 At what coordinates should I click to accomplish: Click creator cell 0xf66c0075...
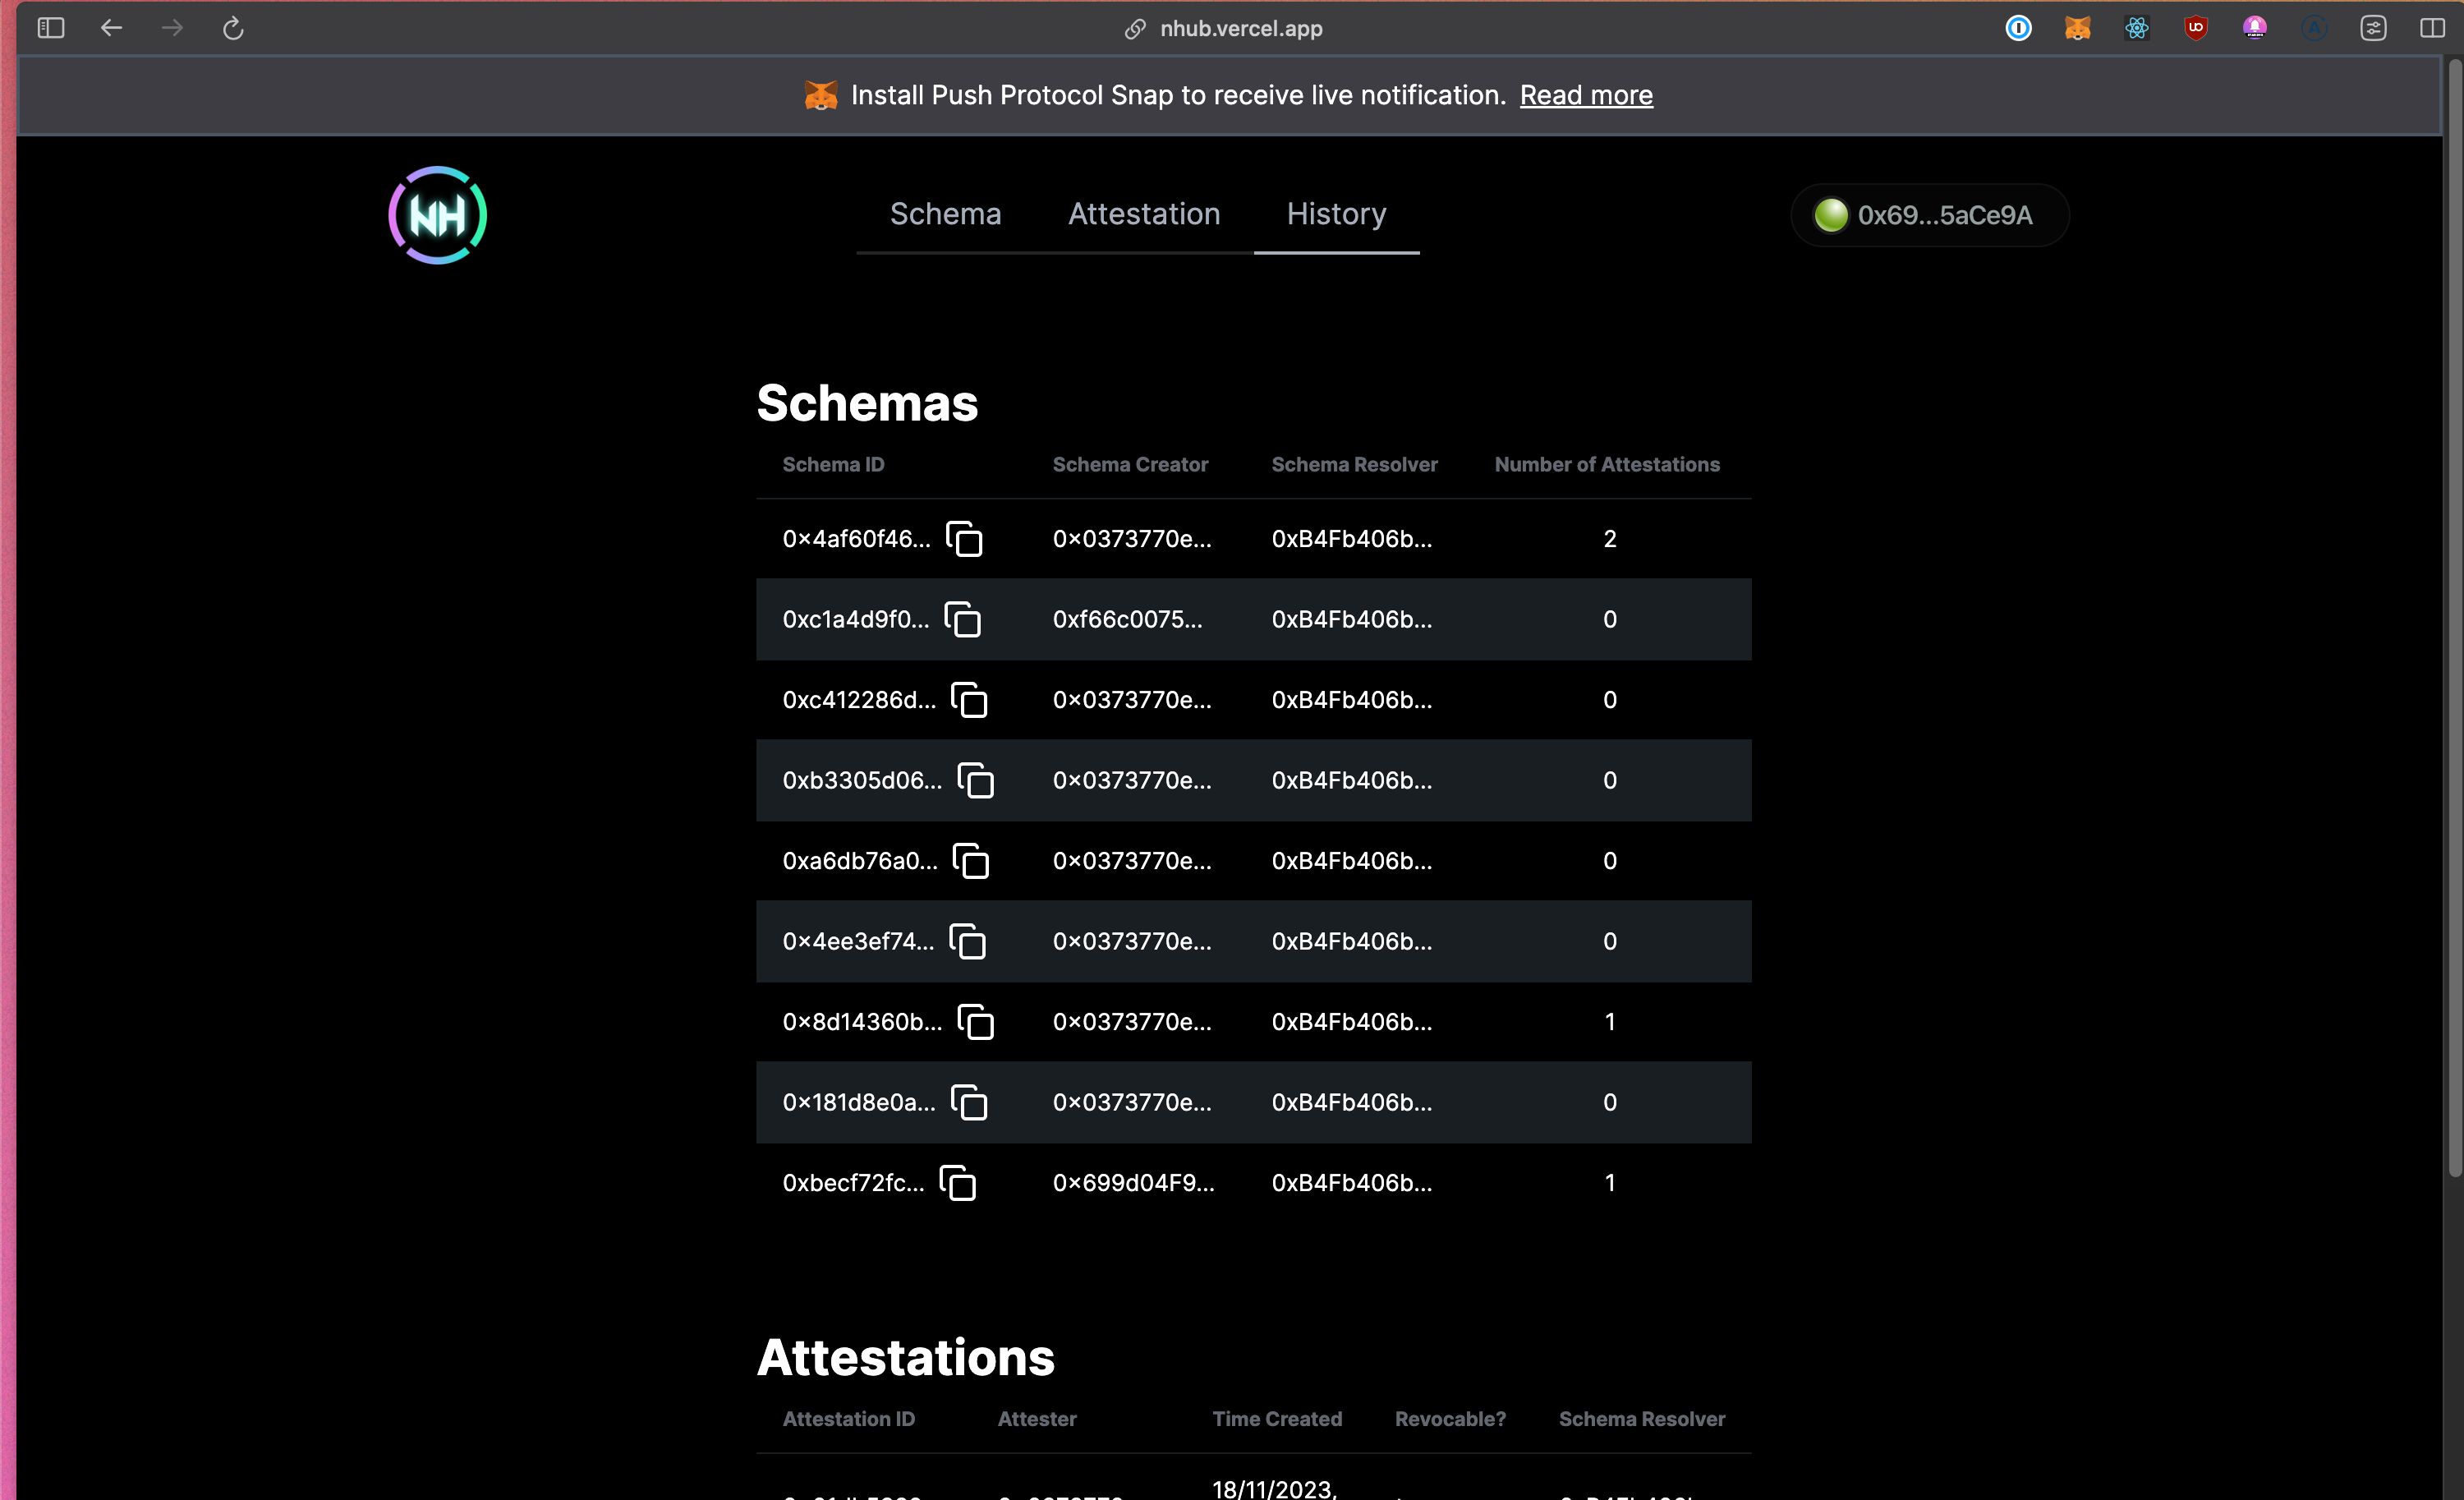[1127, 619]
